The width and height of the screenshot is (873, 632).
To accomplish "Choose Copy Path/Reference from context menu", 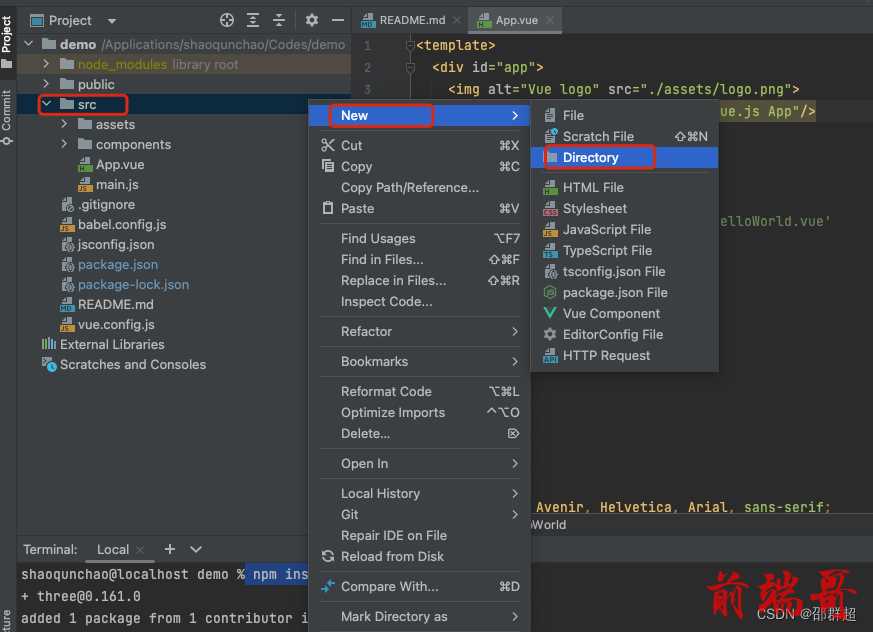I will click(x=419, y=188).
